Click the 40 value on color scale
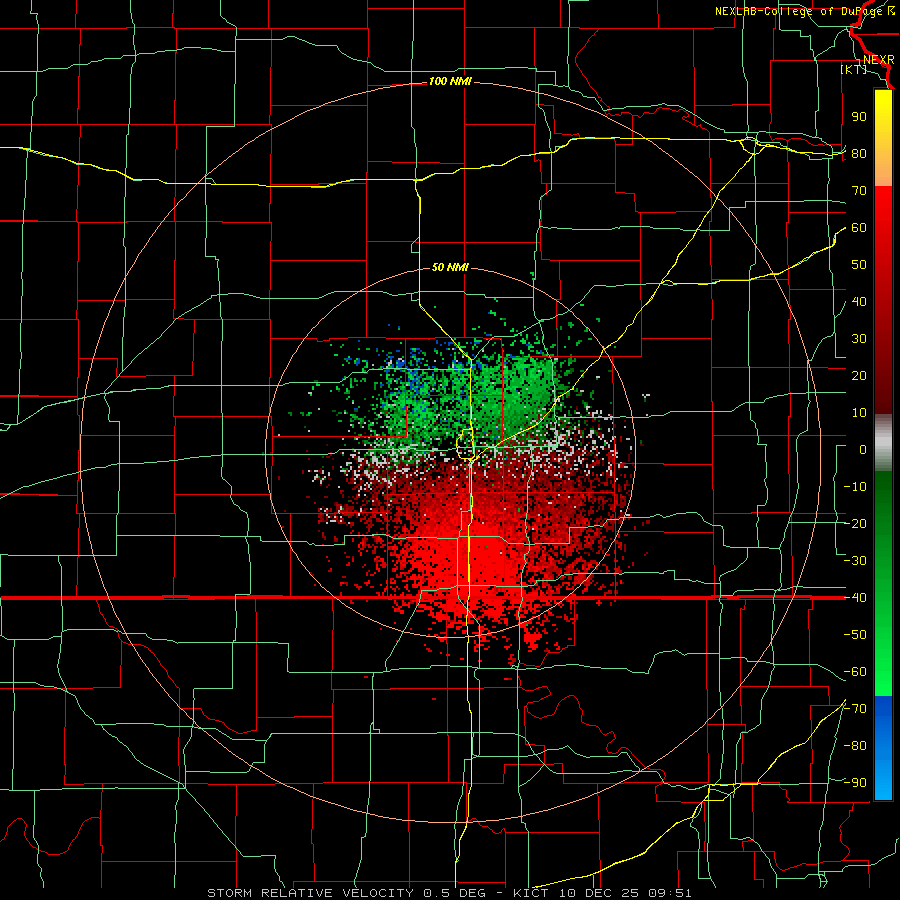 [x=859, y=301]
